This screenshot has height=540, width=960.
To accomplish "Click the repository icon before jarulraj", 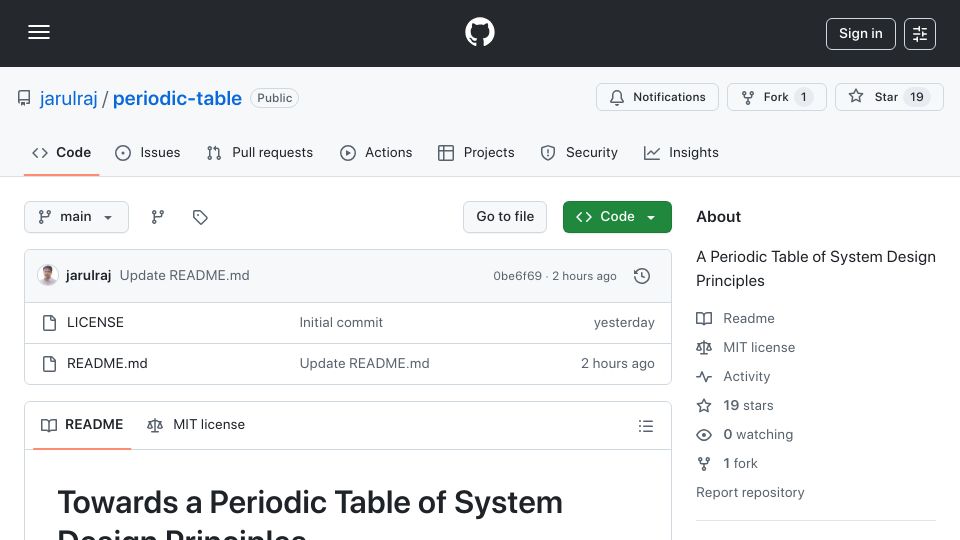I will tap(24, 98).
